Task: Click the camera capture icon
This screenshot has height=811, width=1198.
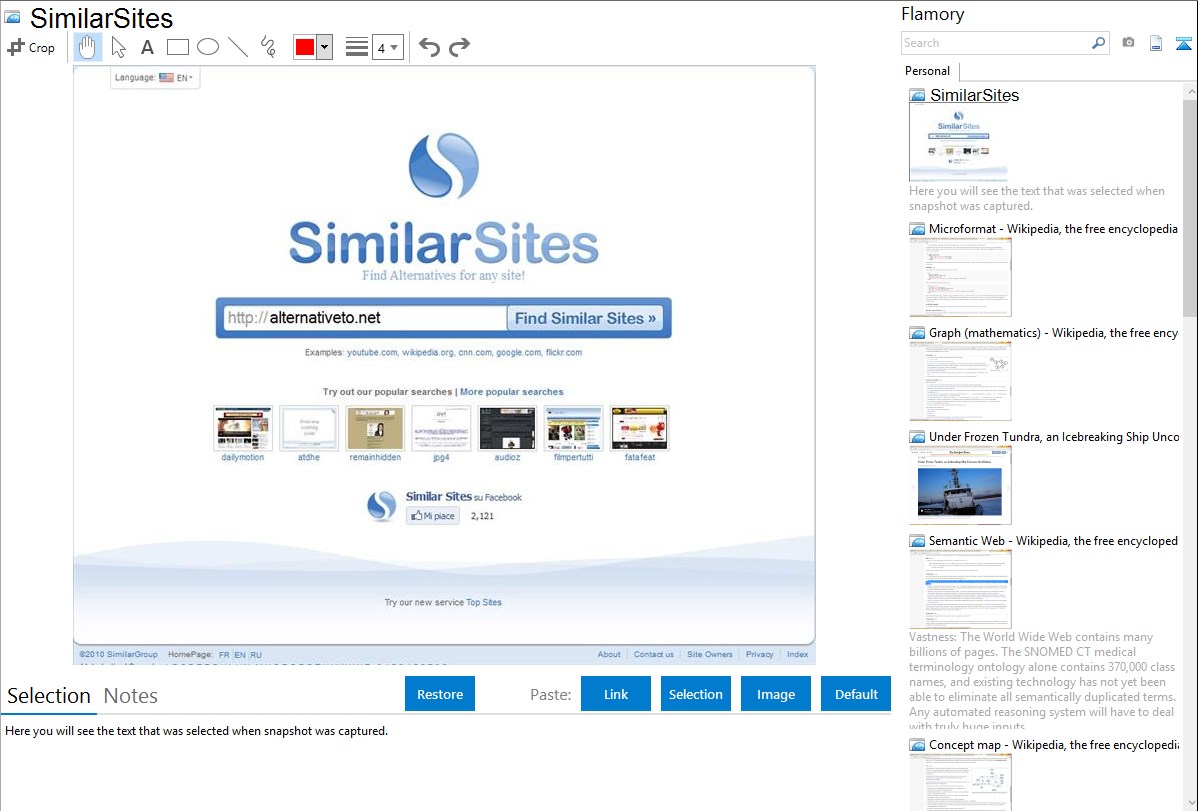Action: pyautogui.click(x=1128, y=43)
